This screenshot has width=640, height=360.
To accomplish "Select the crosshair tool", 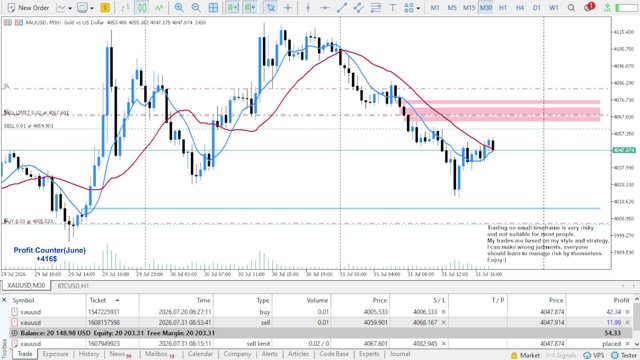I will pyautogui.click(x=288, y=7).
